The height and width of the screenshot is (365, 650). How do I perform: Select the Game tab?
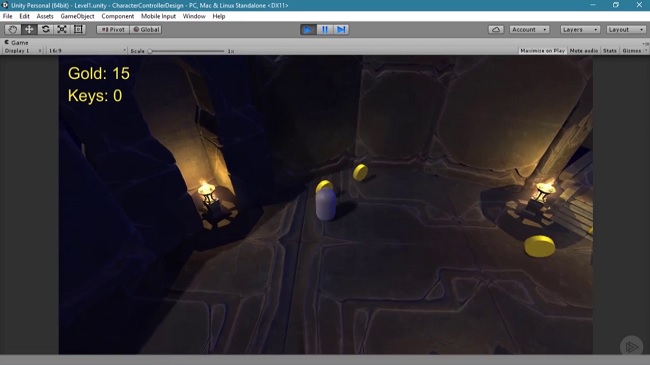(x=17, y=42)
